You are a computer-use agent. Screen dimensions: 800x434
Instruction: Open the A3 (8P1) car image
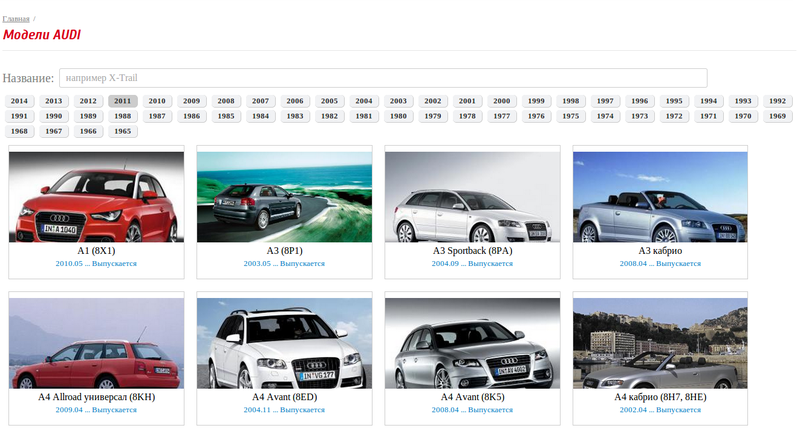pyautogui.click(x=284, y=197)
